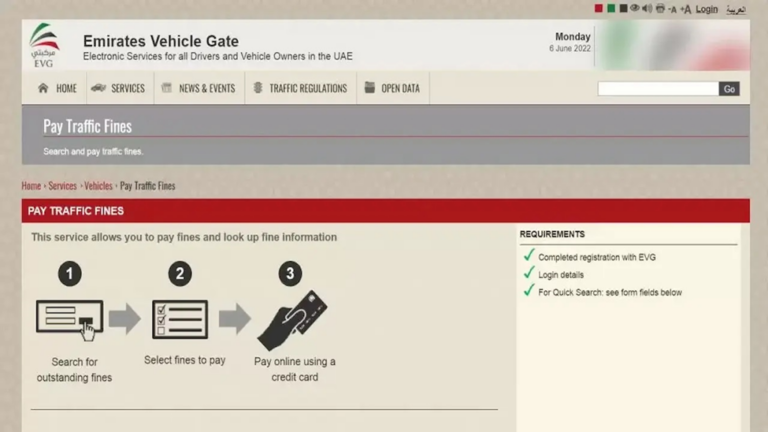Screen dimensions: 768x432
Task: Open the Home menu item
Action: click(57, 88)
